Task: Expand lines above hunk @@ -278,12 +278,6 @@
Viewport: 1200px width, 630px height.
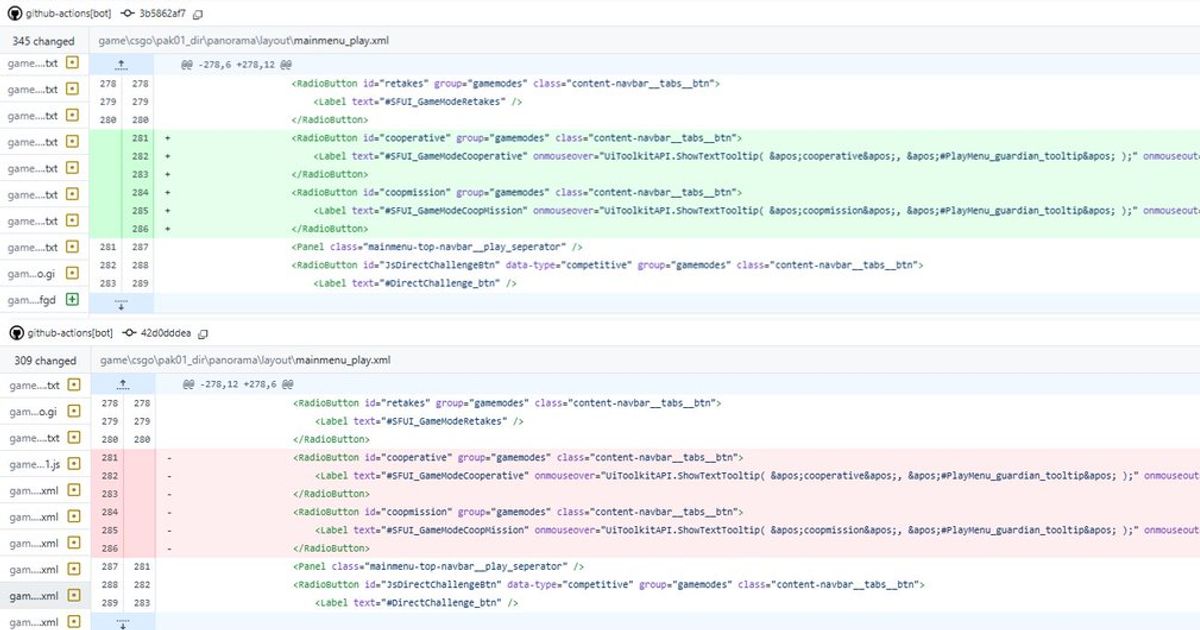Action: pos(122,383)
